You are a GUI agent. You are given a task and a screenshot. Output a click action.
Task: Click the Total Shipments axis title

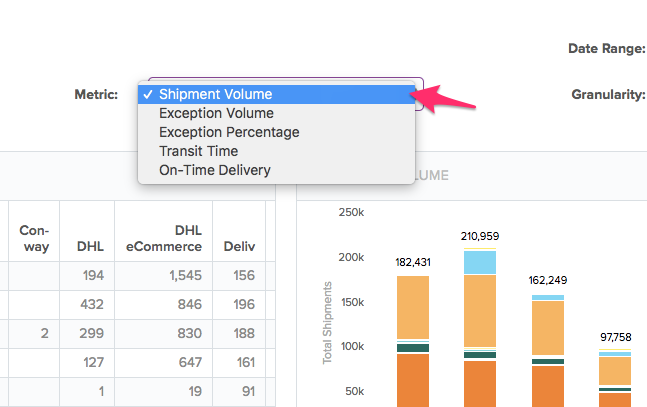point(327,323)
